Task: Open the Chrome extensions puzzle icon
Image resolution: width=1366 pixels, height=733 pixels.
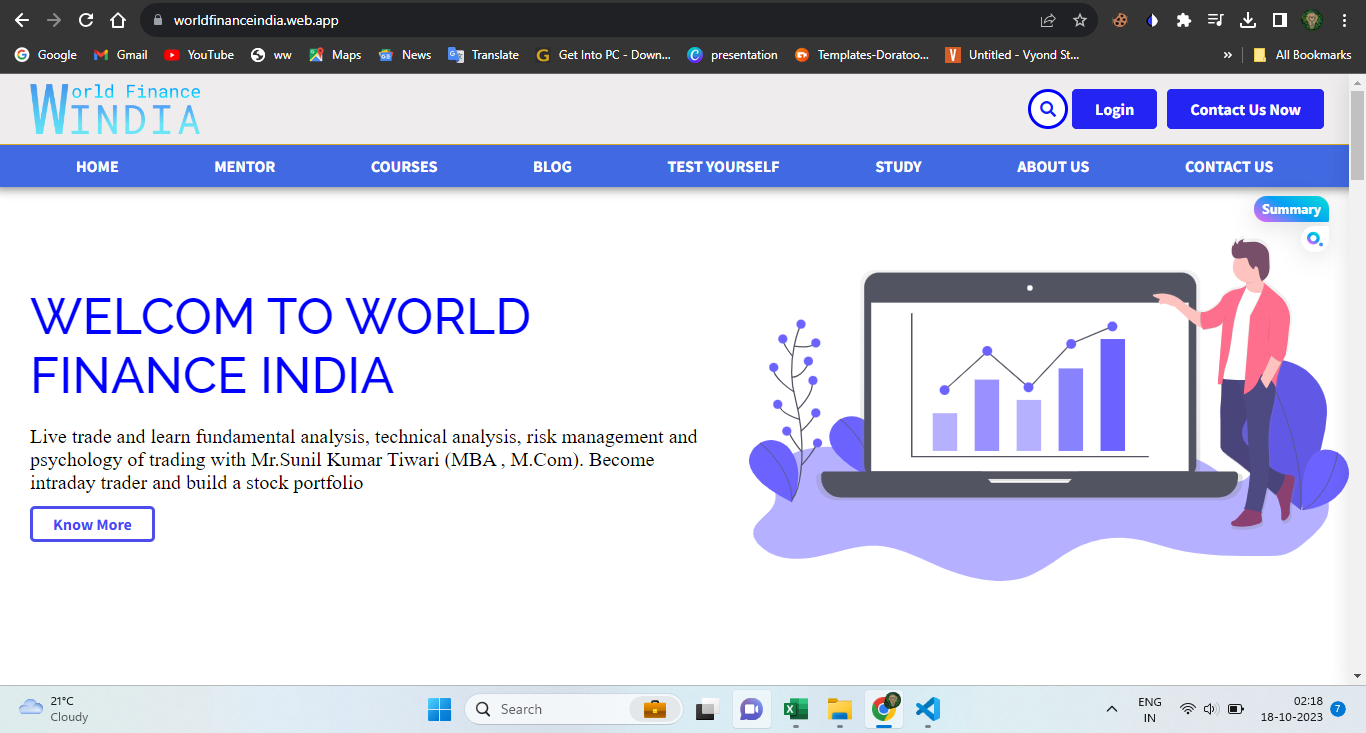Action: [x=1184, y=20]
